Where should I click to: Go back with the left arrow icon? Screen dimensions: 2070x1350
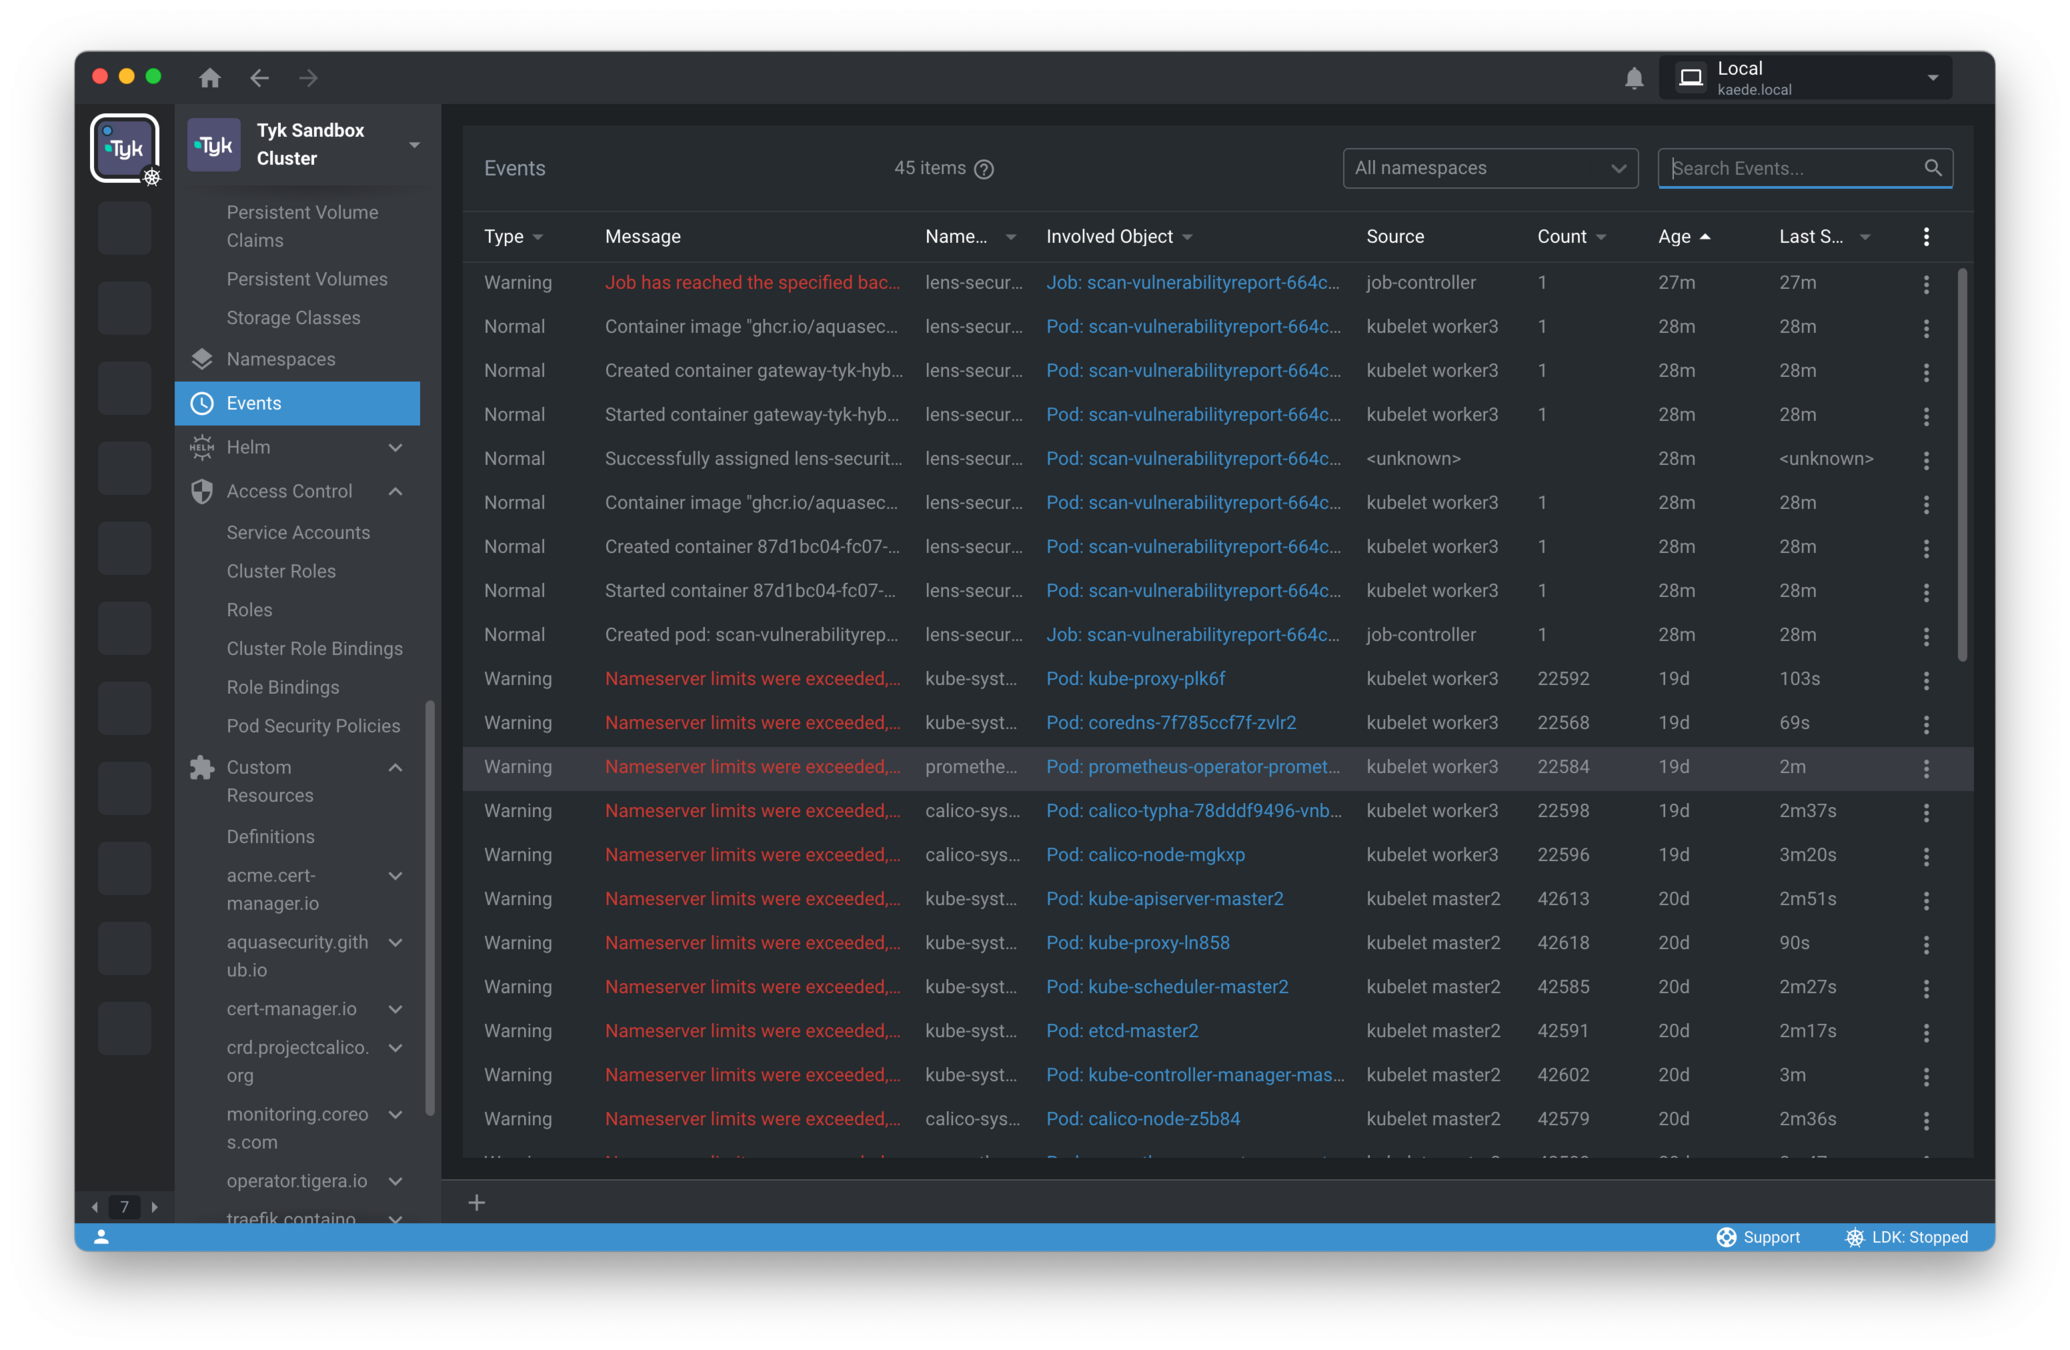click(260, 78)
